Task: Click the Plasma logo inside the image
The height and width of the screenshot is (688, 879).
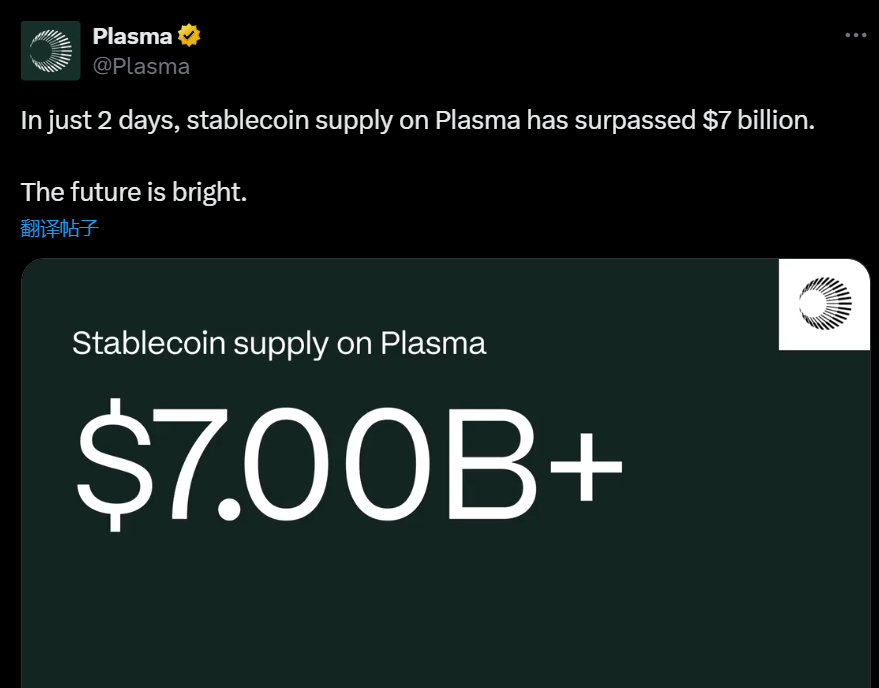Action: [x=824, y=304]
